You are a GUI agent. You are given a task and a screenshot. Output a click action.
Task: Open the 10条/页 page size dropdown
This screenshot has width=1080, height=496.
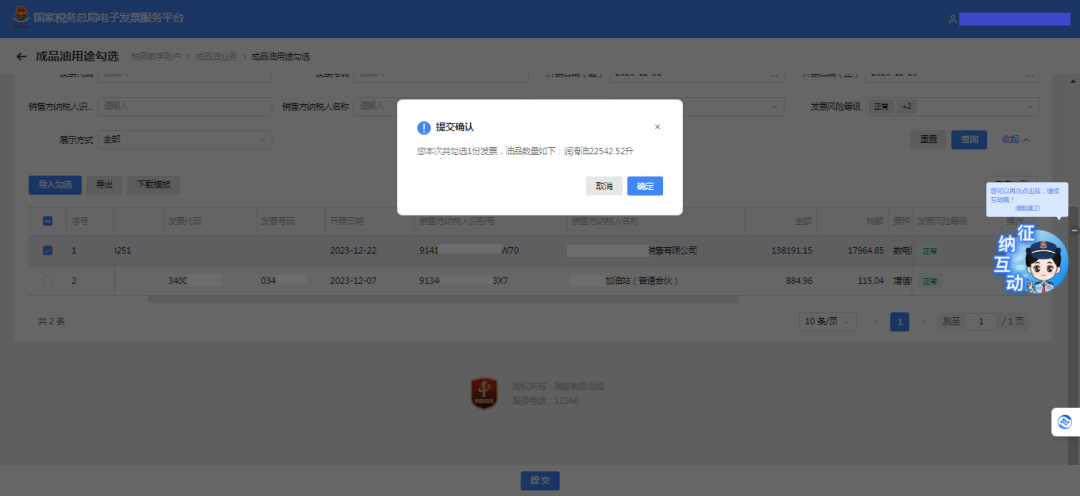(828, 322)
